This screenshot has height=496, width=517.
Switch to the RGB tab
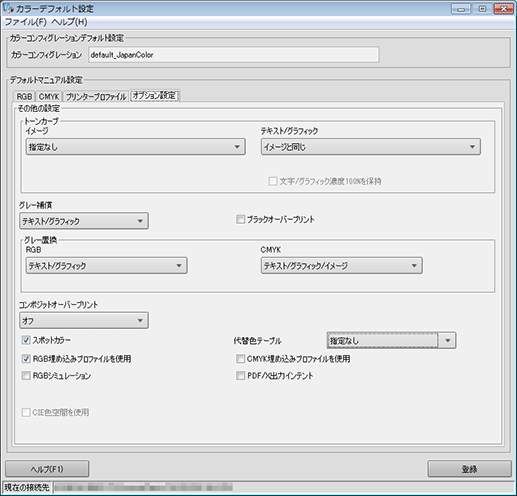click(x=24, y=96)
